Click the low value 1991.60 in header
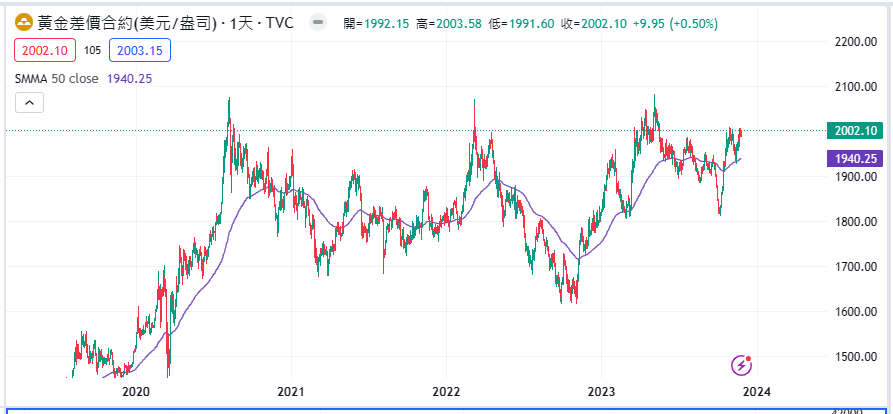 [x=531, y=24]
